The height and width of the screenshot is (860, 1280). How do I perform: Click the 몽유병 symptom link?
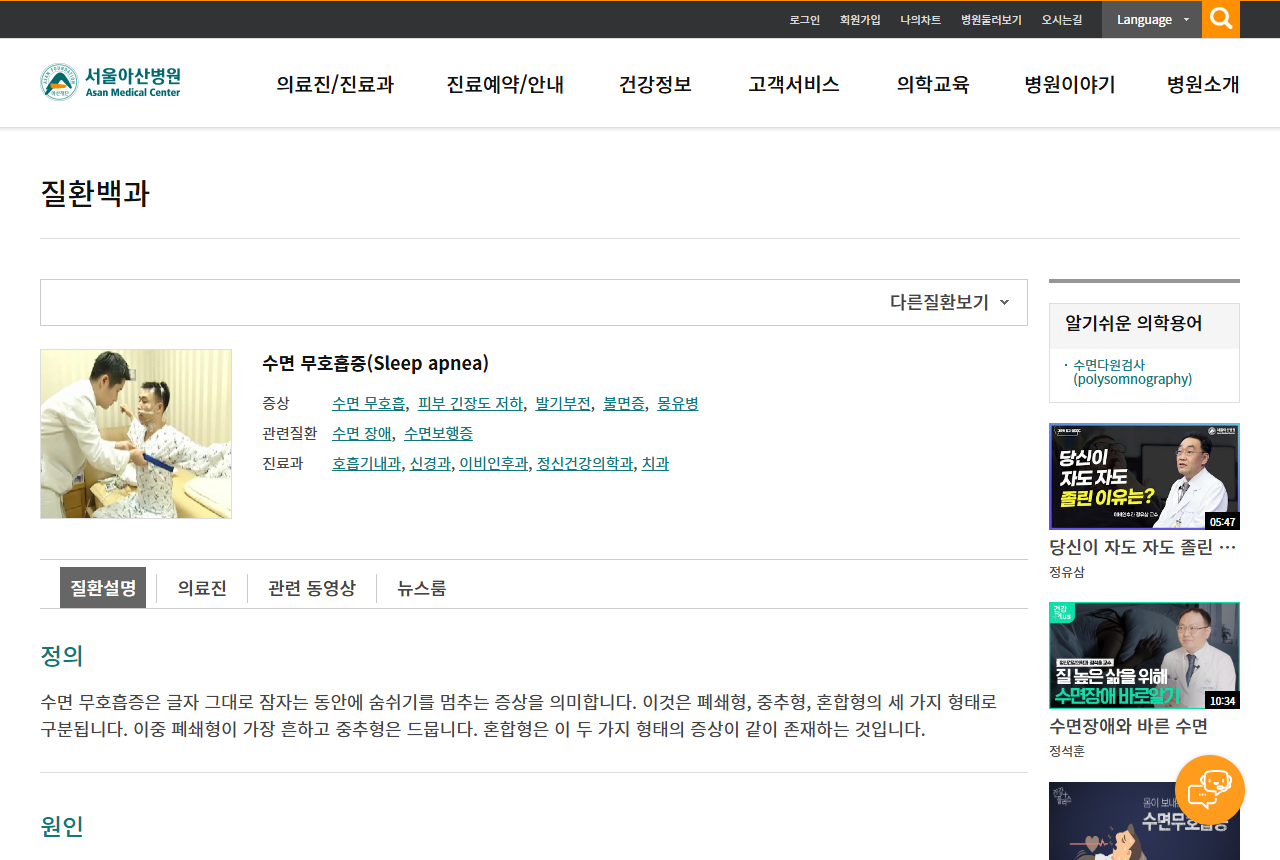678,404
